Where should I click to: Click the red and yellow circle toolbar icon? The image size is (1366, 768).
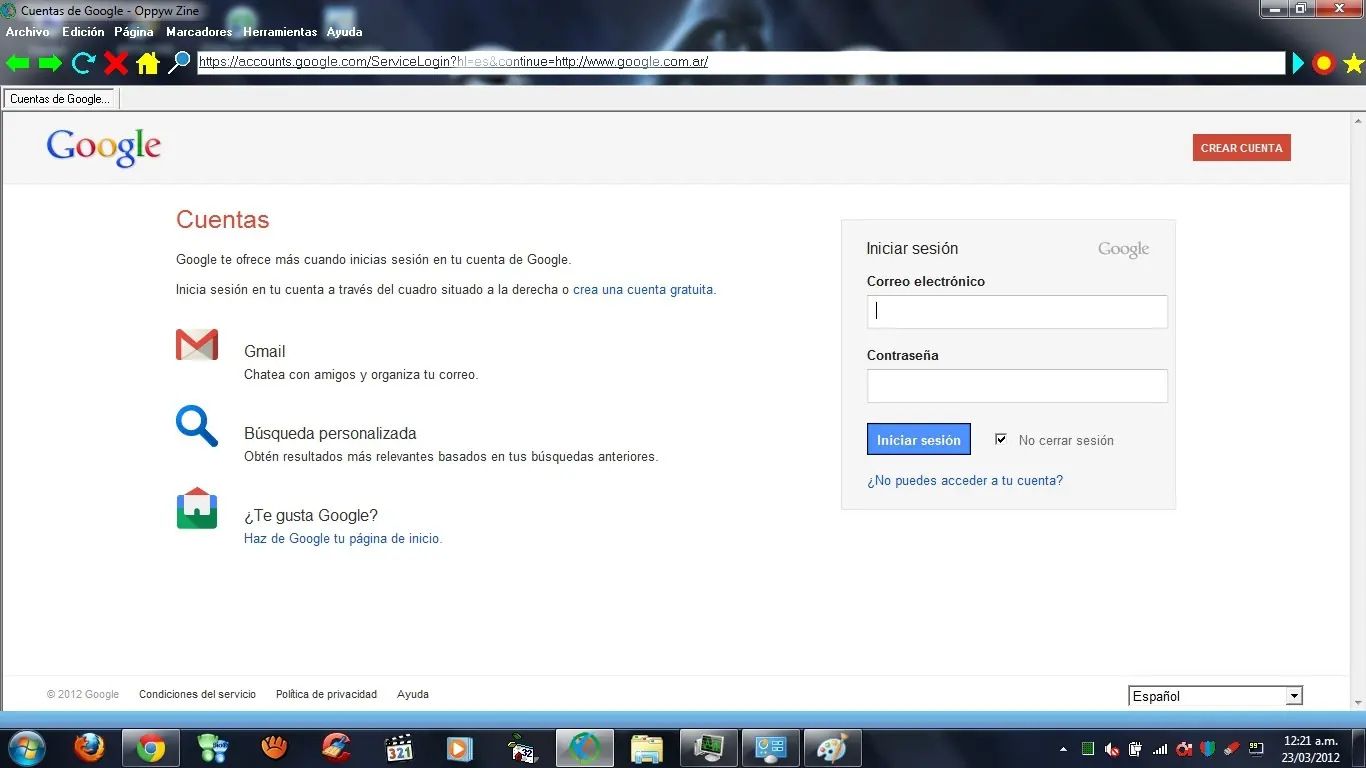tap(1324, 64)
